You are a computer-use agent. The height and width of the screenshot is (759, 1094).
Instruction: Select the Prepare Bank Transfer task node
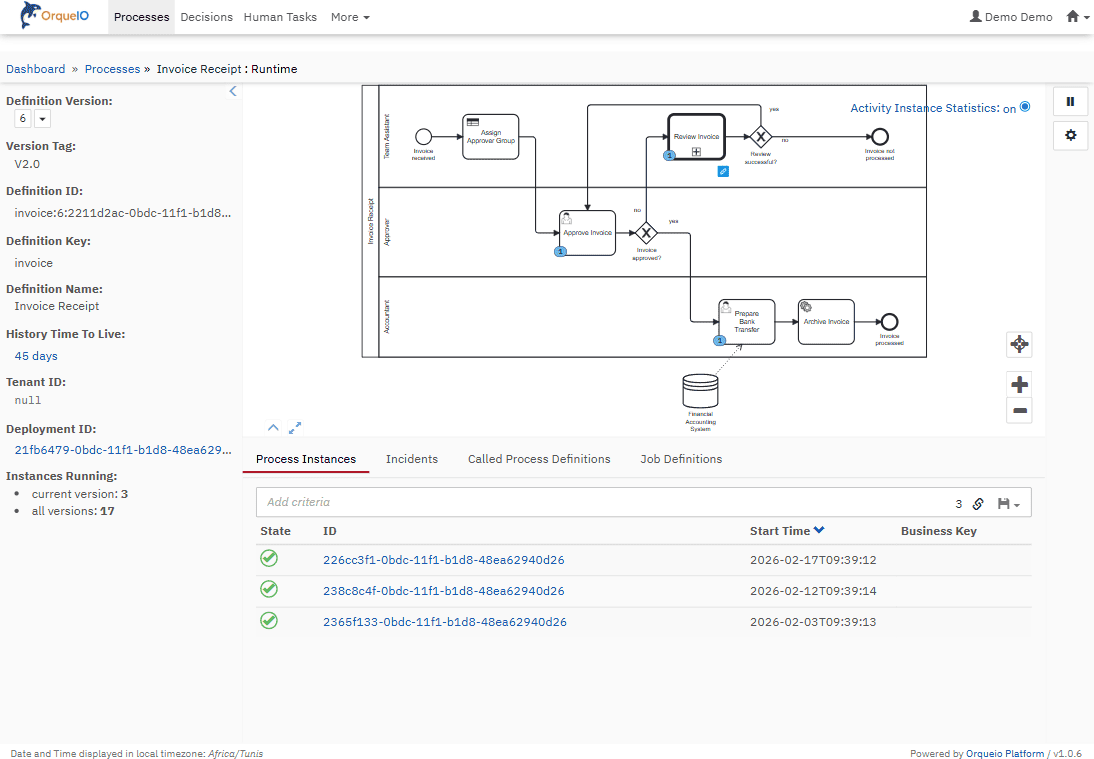point(747,322)
